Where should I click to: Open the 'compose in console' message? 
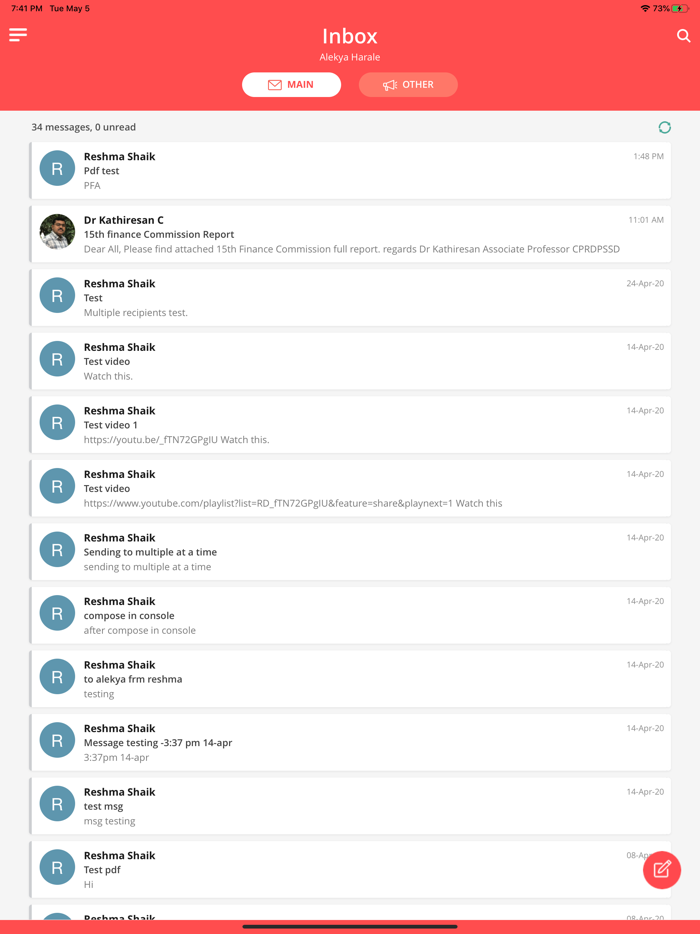tap(350, 615)
